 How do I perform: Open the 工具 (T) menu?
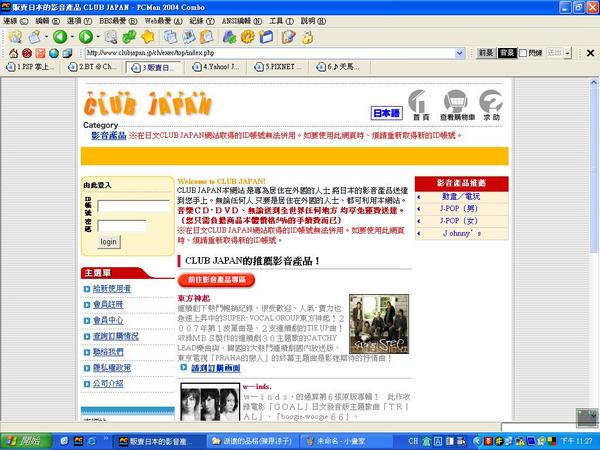coord(281,21)
